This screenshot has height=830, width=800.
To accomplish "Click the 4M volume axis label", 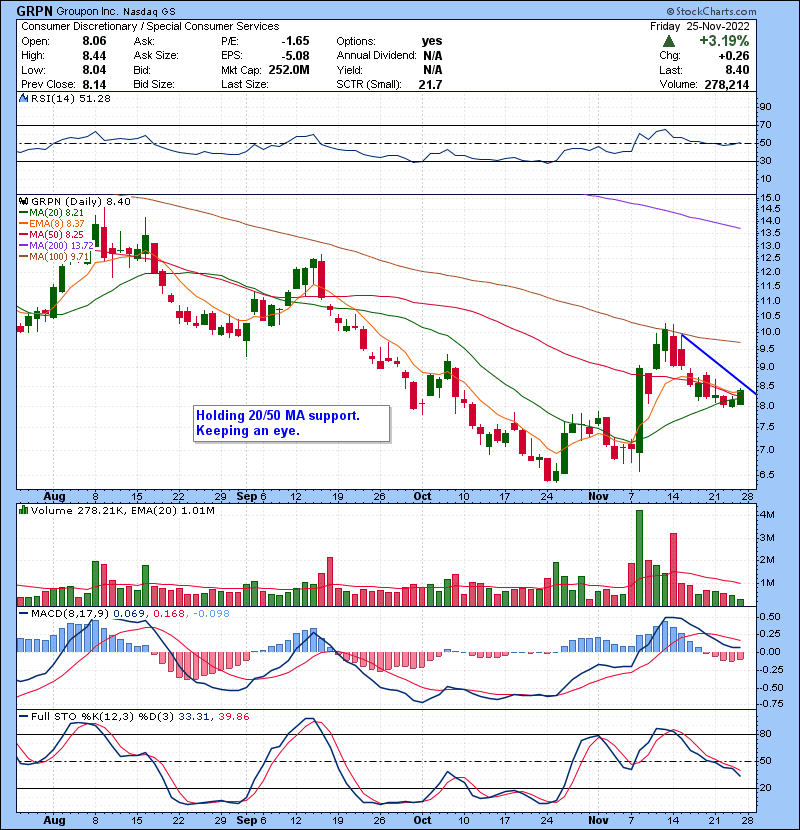I will point(767,515).
